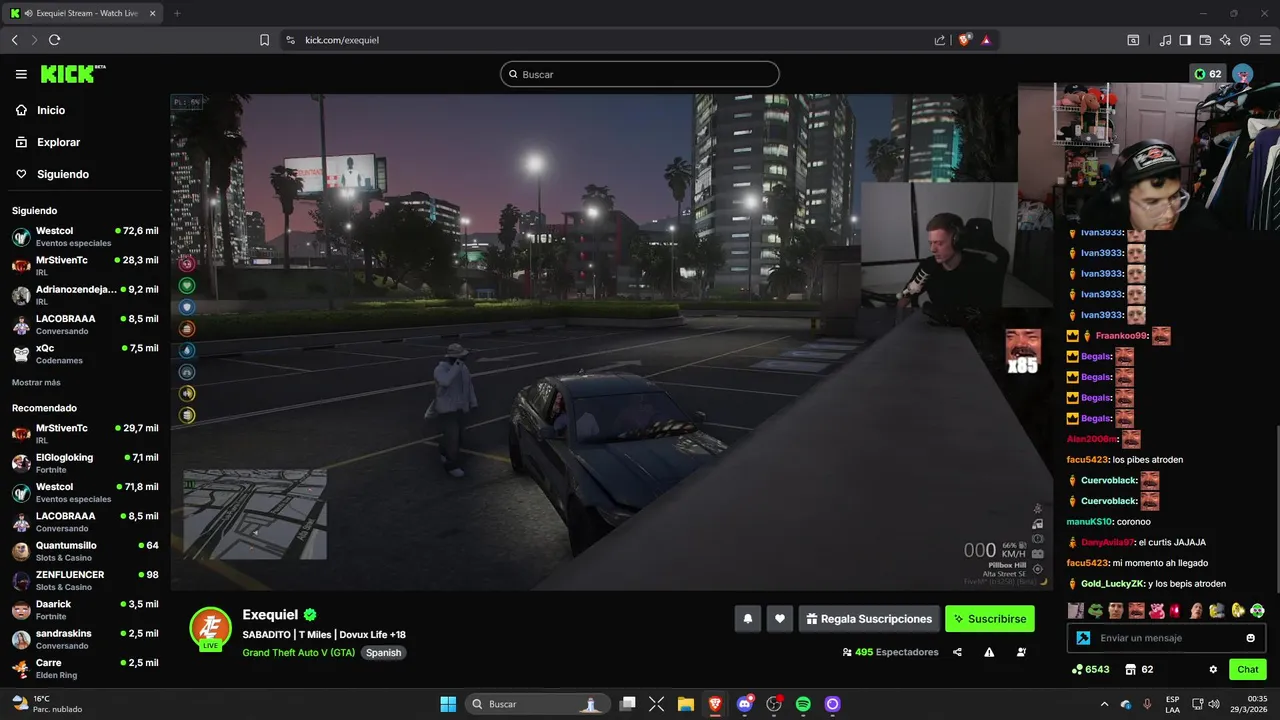Click the green Suscribirse button
Viewport: 1280px width, 720px height.
click(990, 619)
